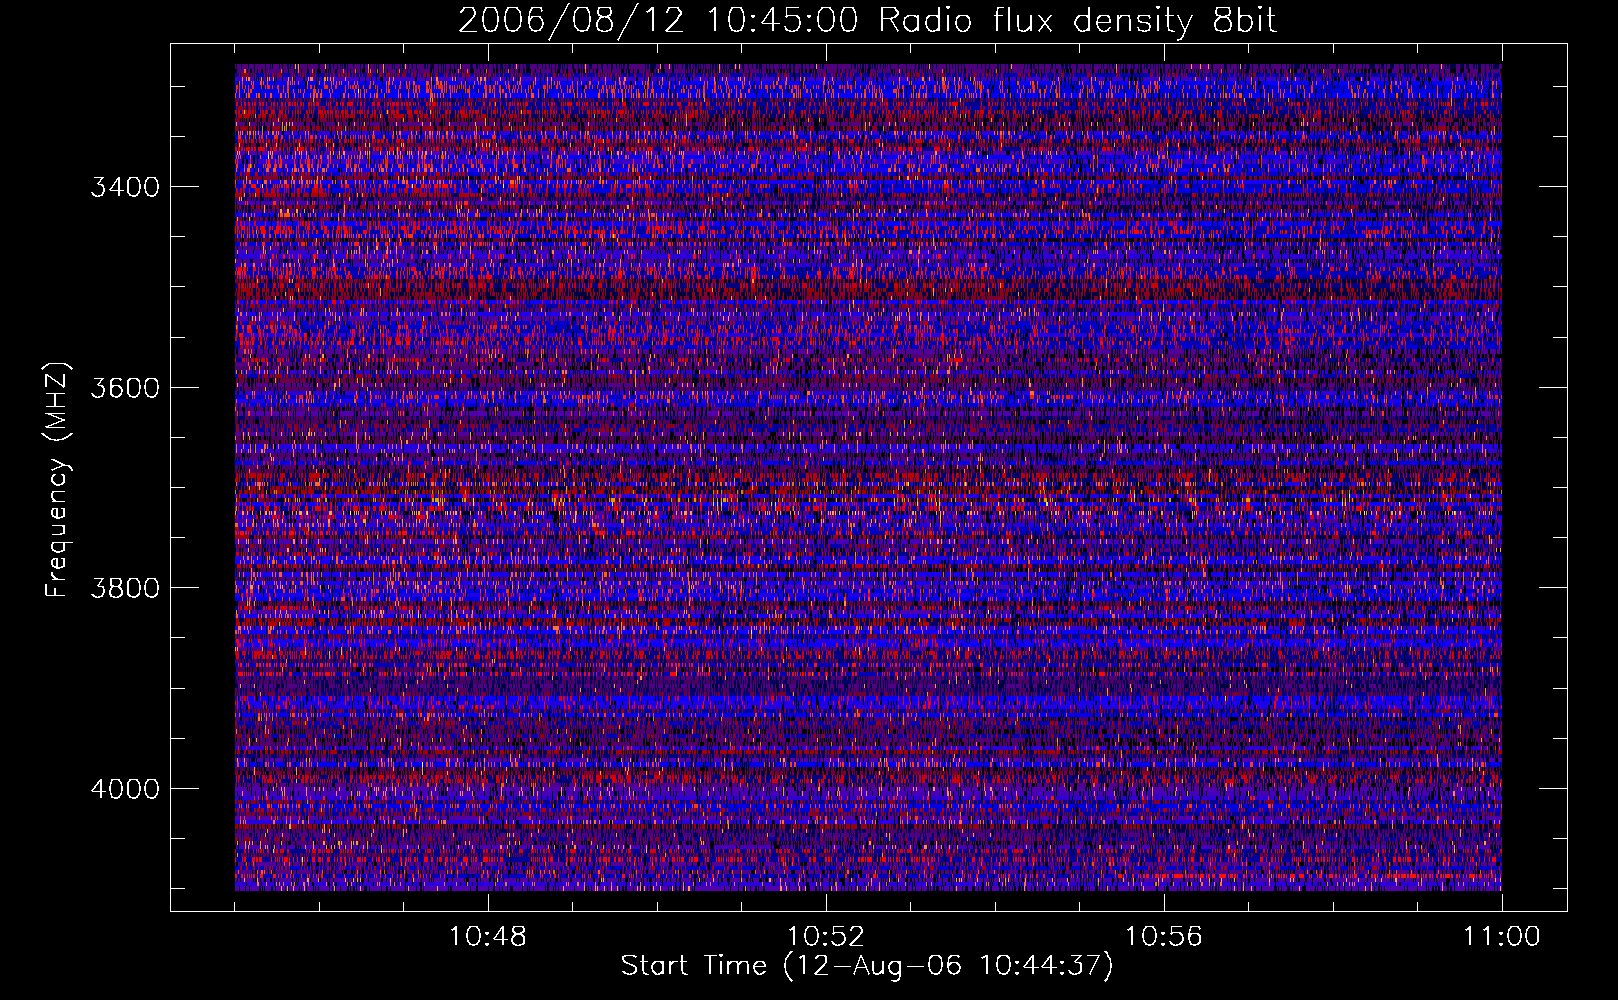1618x1000 pixels.
Task: Click the 3400 frequency tick label
Action: click(125, 187)
